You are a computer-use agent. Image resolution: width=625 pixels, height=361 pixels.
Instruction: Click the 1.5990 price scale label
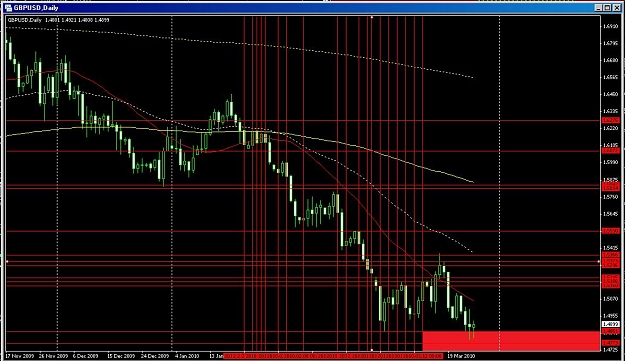[x=611, y=162]
